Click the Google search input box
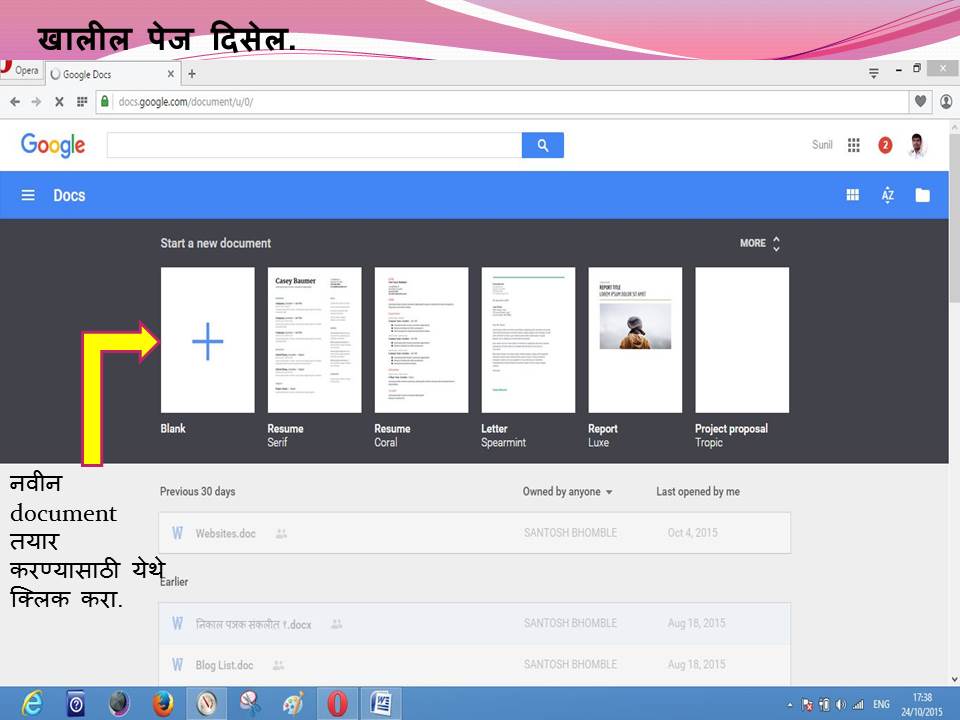 (314, 145)
